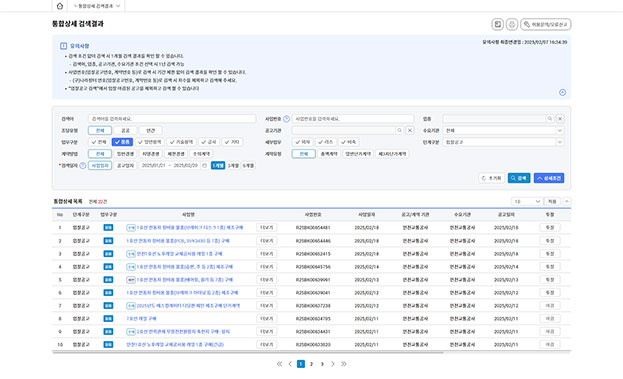The image size is (623, 379).
Task: Click the square layout icon beside print
Action: tap(497, 24)
